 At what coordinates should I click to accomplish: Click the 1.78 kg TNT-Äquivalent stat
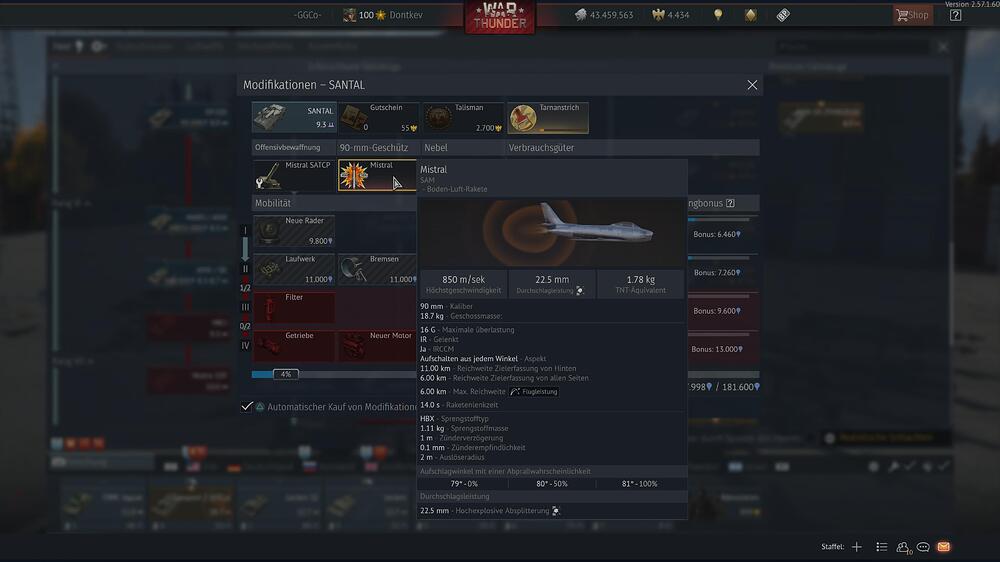tap(640, 284)
